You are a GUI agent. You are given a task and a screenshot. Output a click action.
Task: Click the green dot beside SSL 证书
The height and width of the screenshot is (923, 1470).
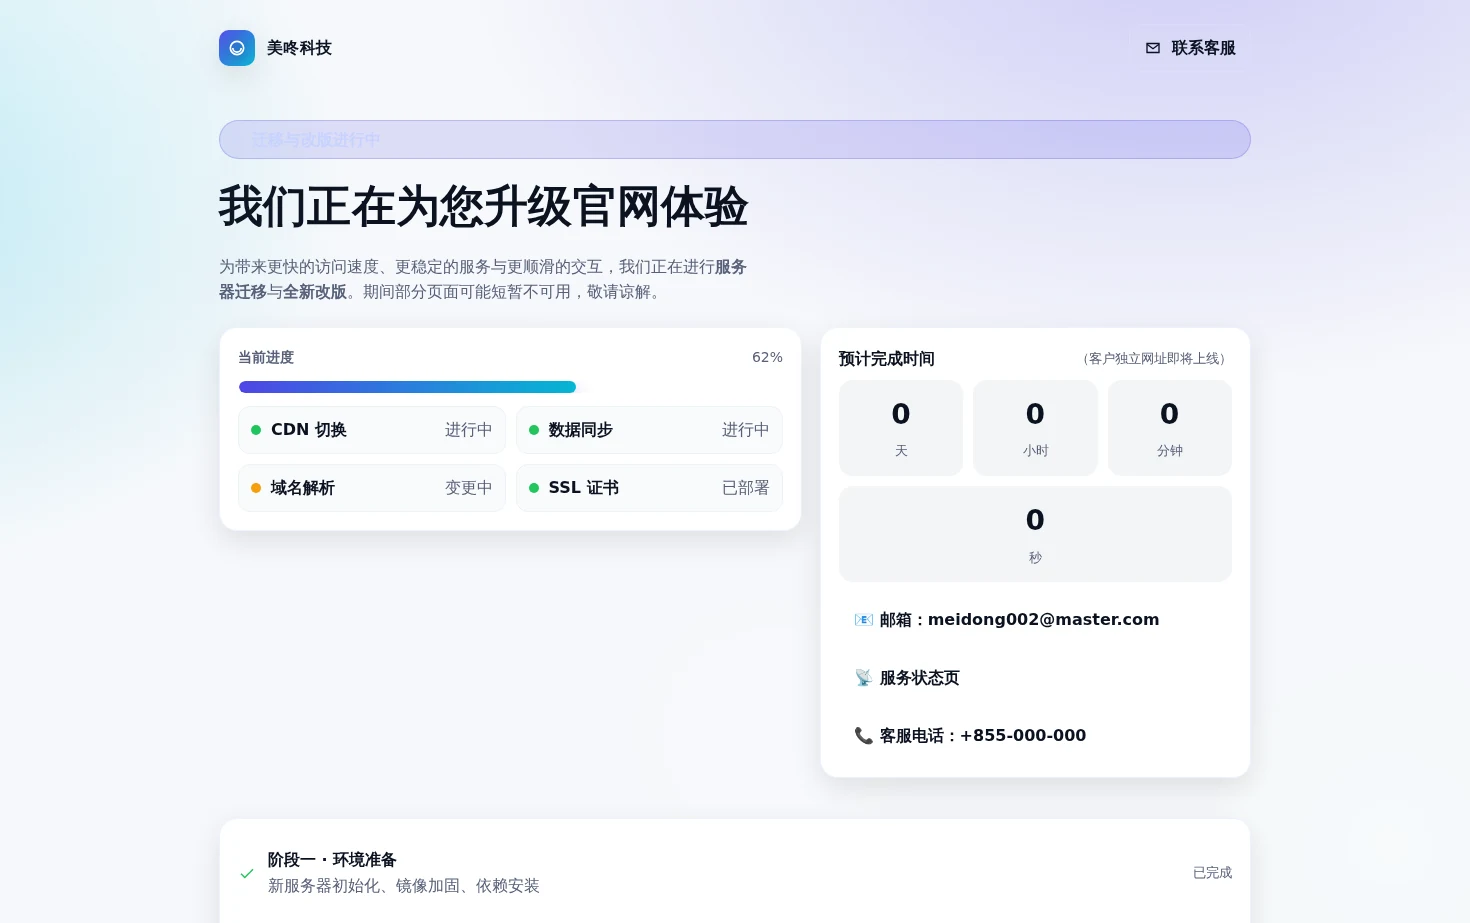pos(534,488)
